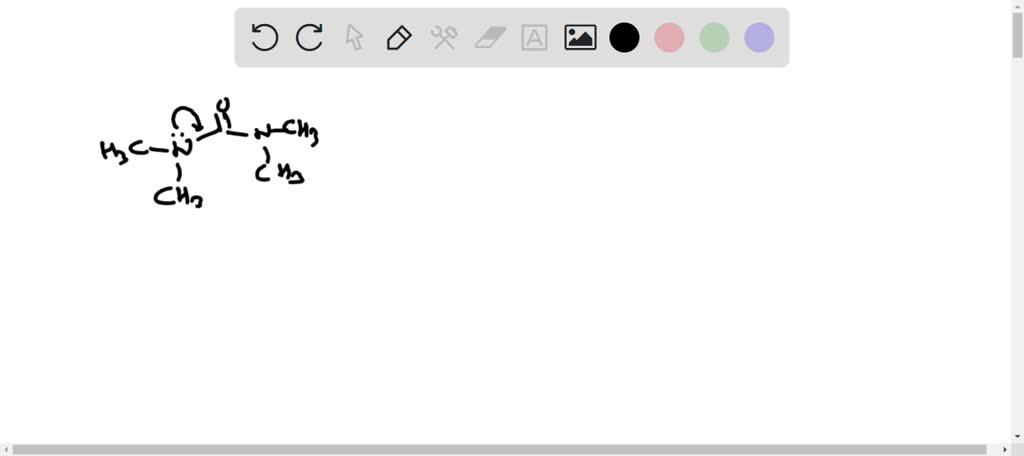
Task: Open the tools settings icon
Action: [x=444, y=38]
